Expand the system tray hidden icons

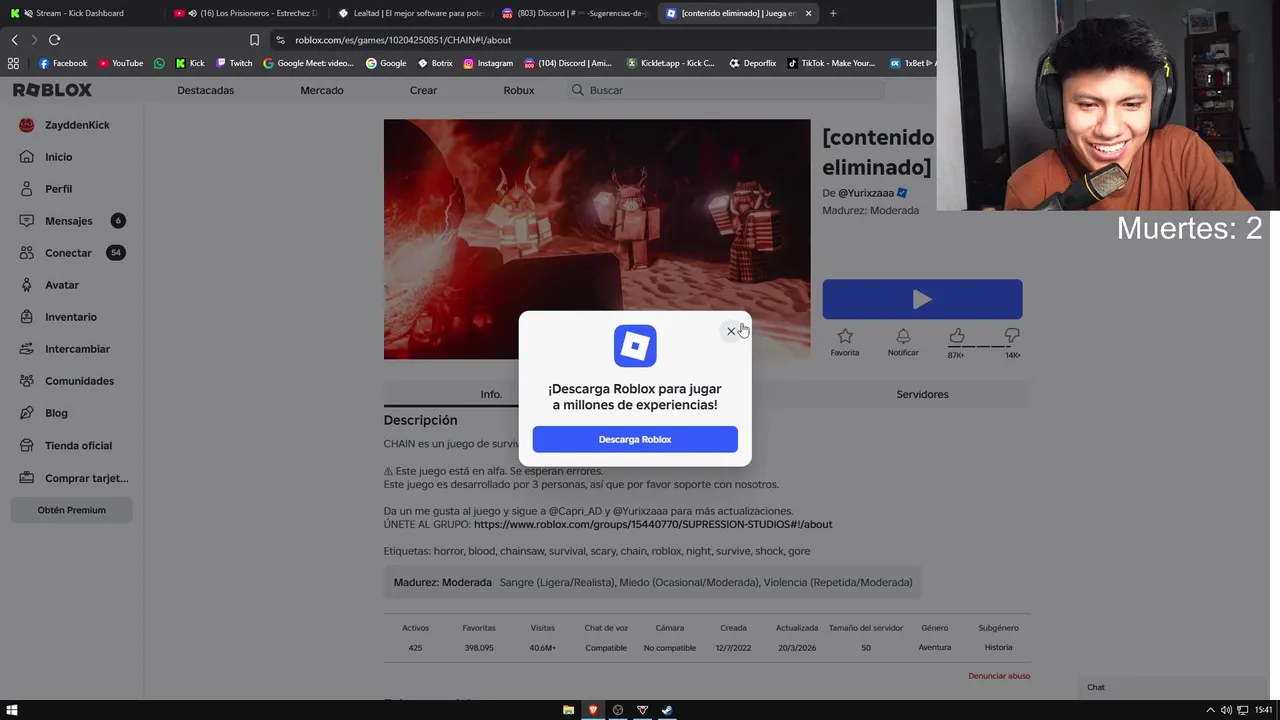pyautogui.click(x=1210, y=710)
